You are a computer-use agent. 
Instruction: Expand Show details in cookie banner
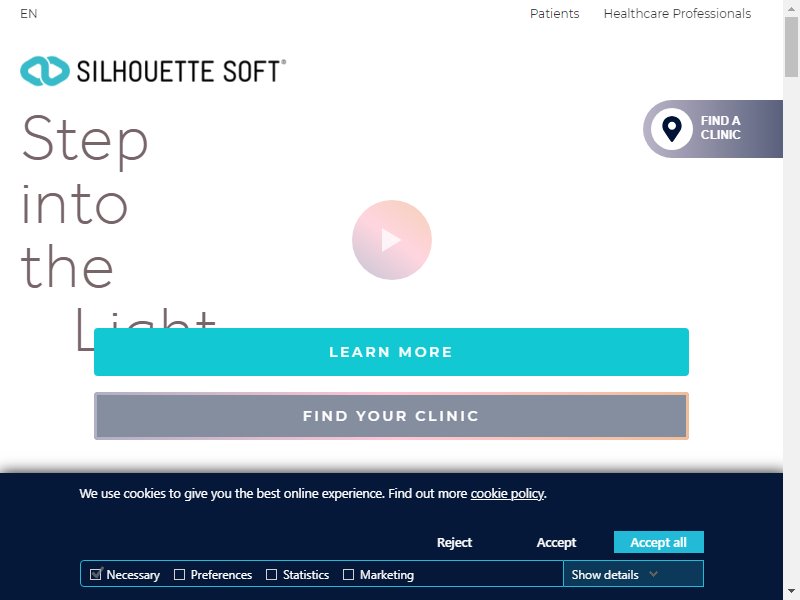click(x=633, y=574)
